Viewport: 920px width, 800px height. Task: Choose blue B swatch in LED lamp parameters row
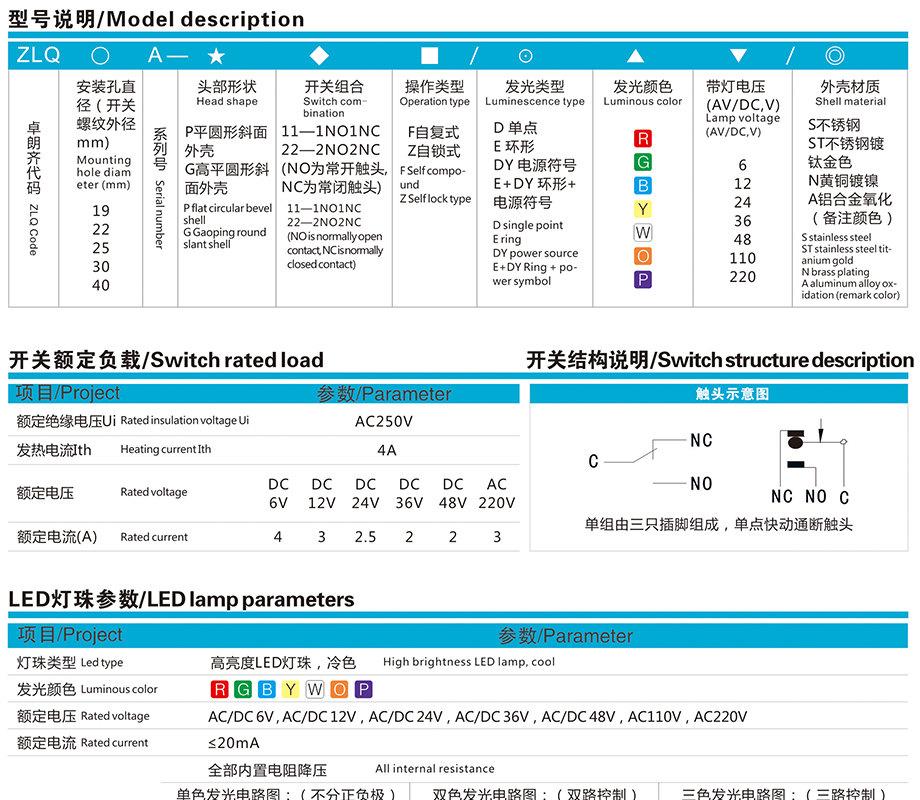click(267, 689)
